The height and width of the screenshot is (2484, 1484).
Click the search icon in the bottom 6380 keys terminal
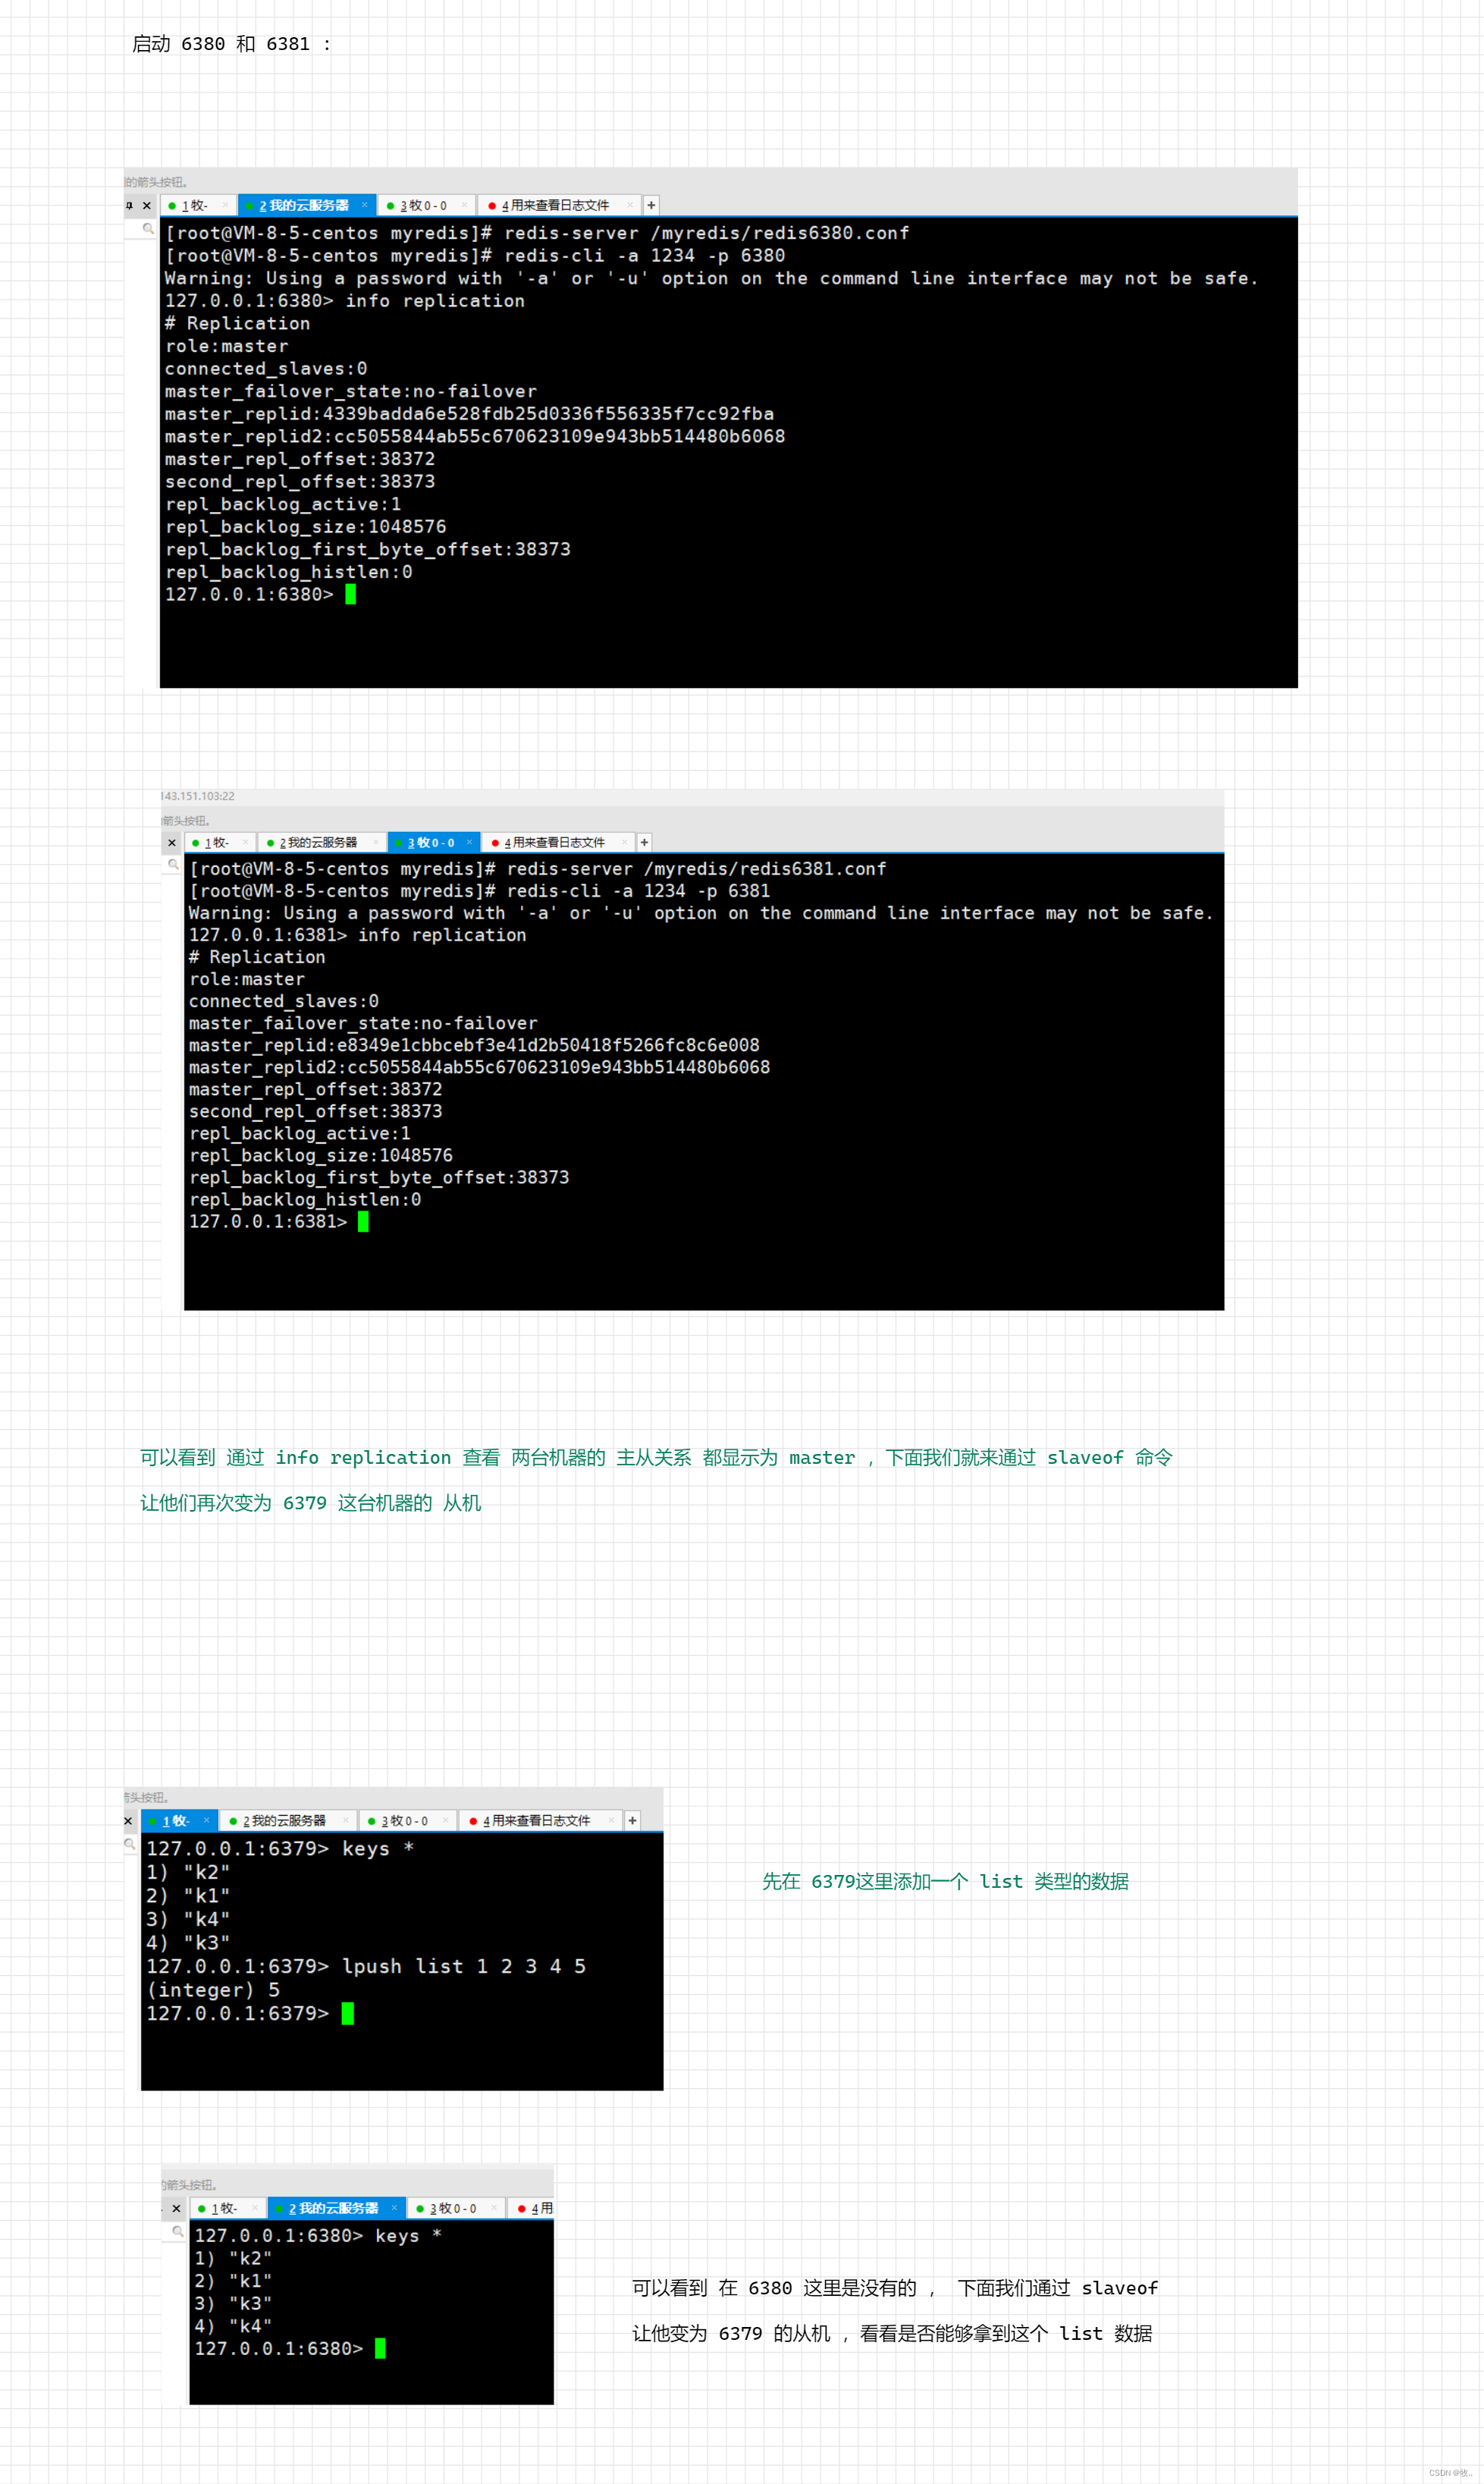(x=178, y=2231)
